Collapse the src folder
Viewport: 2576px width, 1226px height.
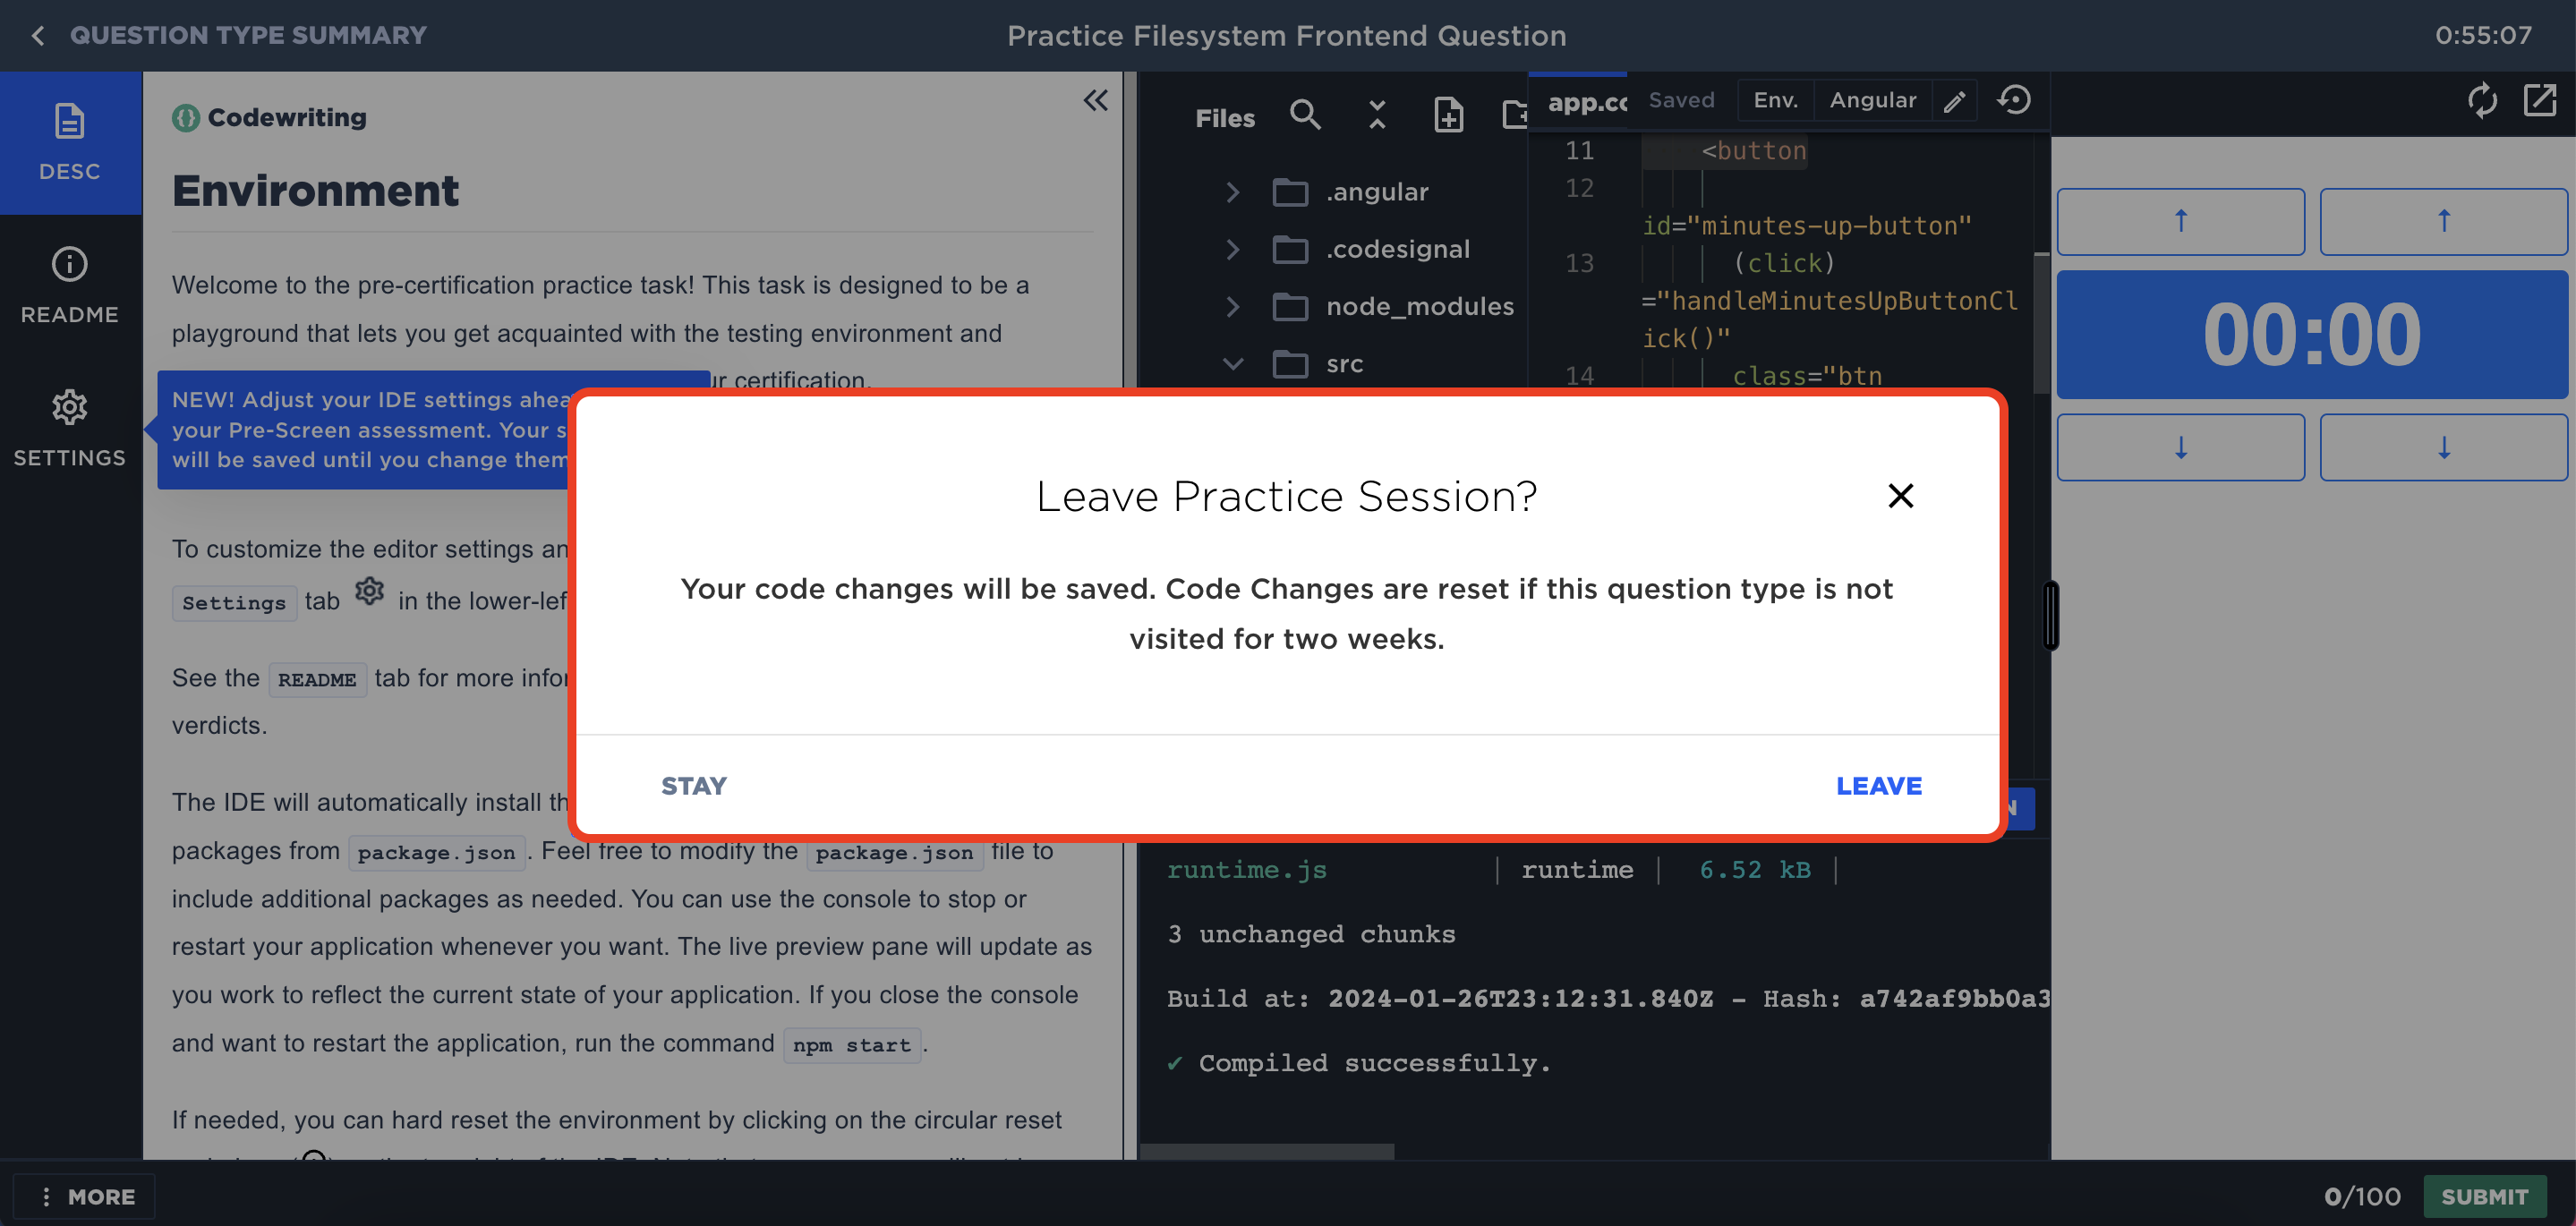[1232, 364]
